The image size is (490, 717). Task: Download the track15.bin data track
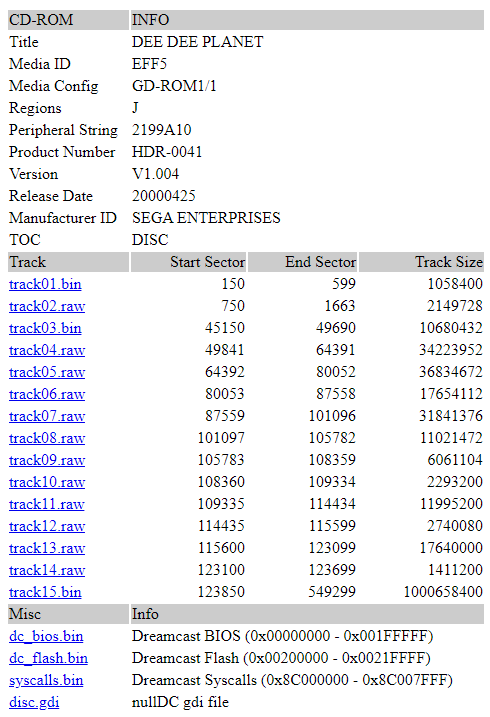(45, 592)
